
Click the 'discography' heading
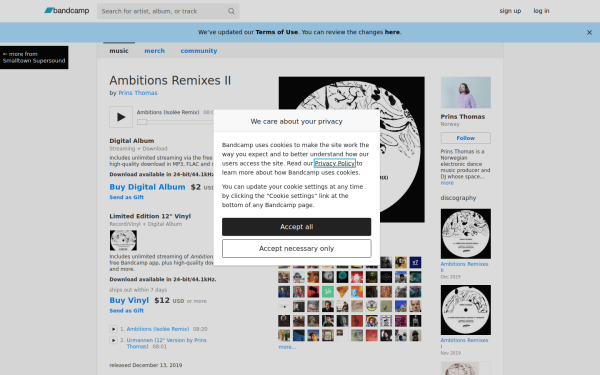pyautogui.click(x=458, y=198)
